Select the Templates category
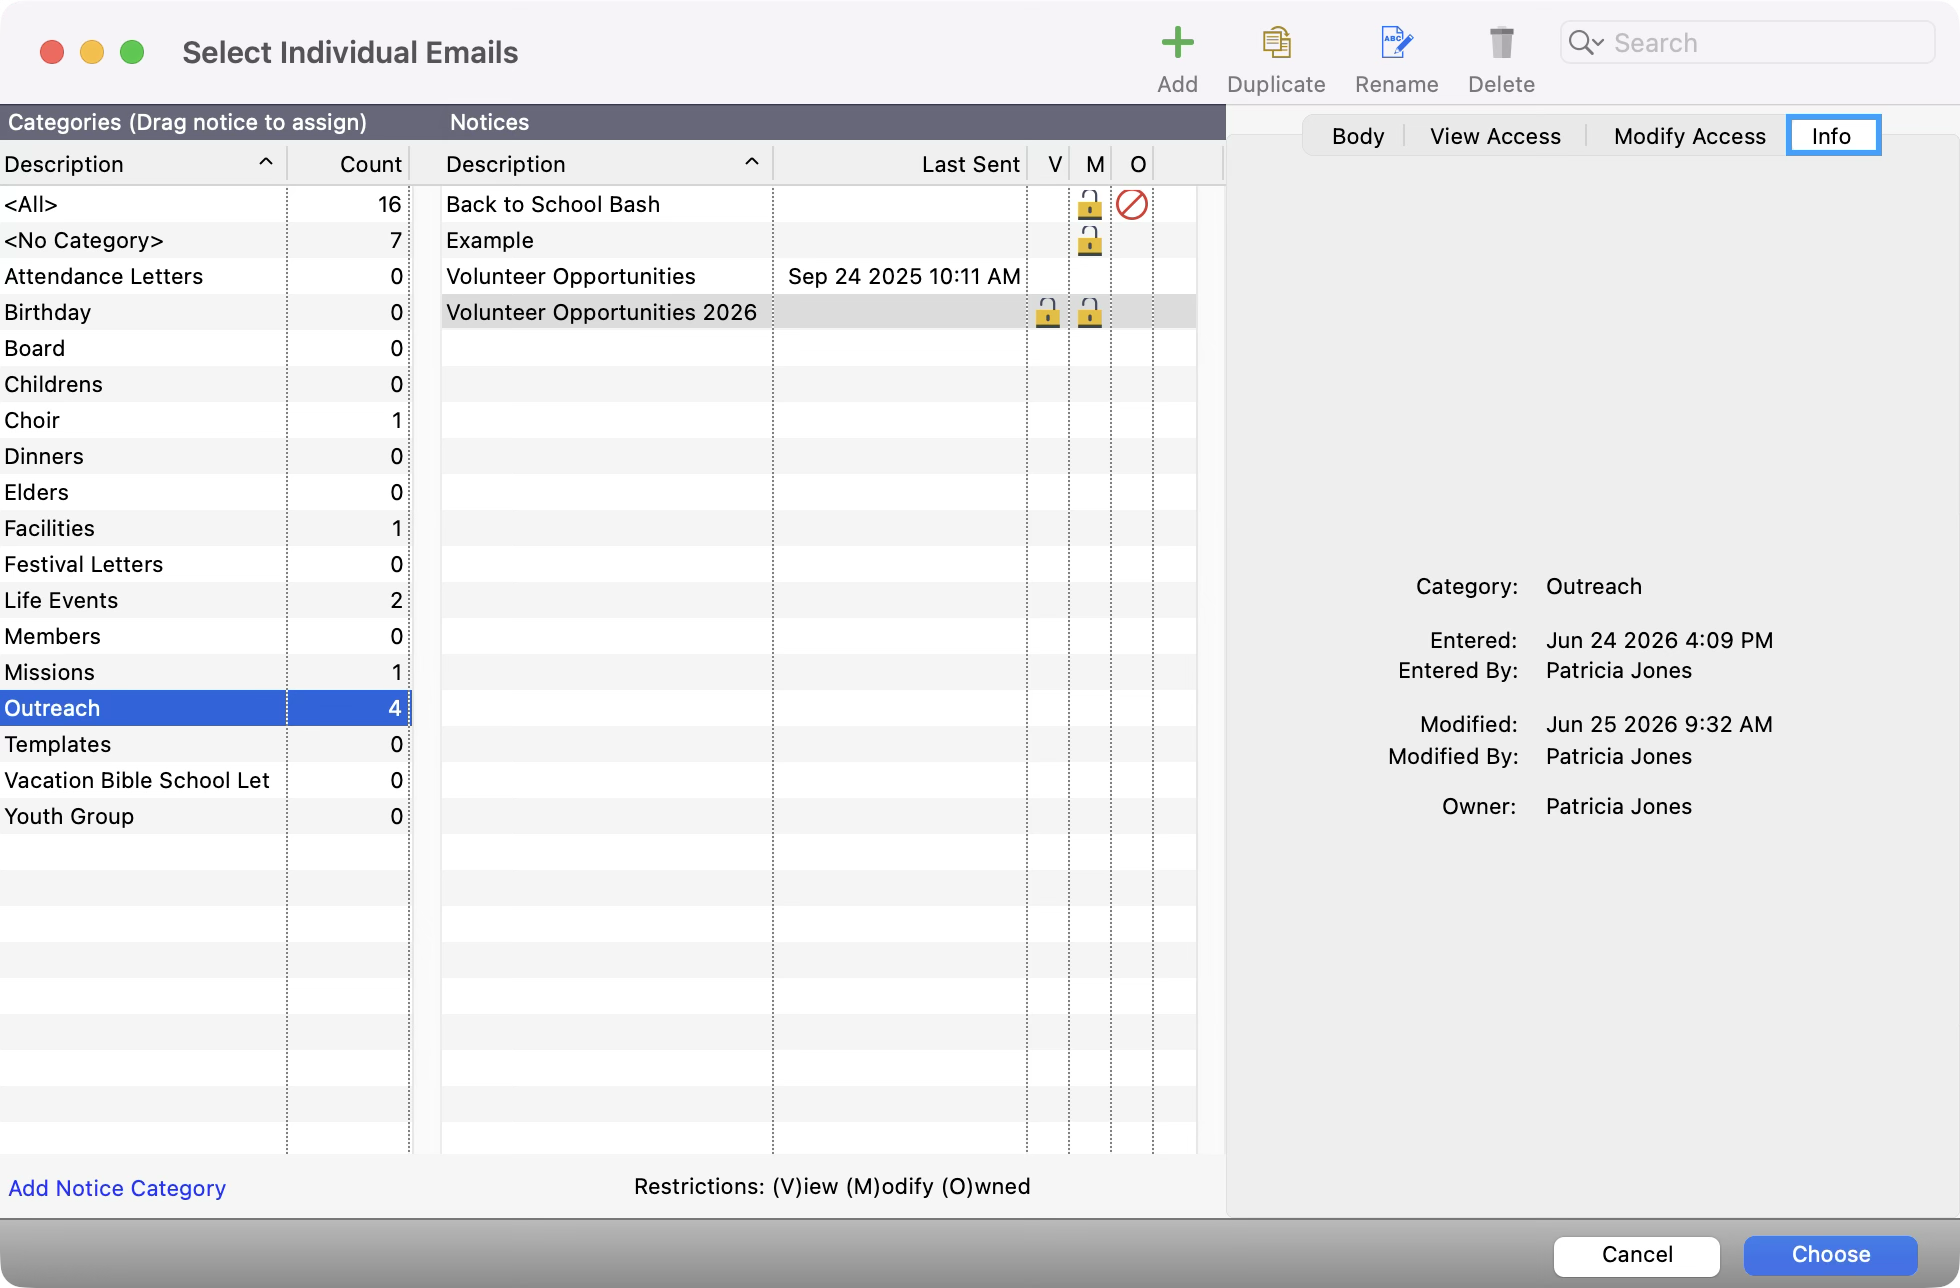 (205, 745)
